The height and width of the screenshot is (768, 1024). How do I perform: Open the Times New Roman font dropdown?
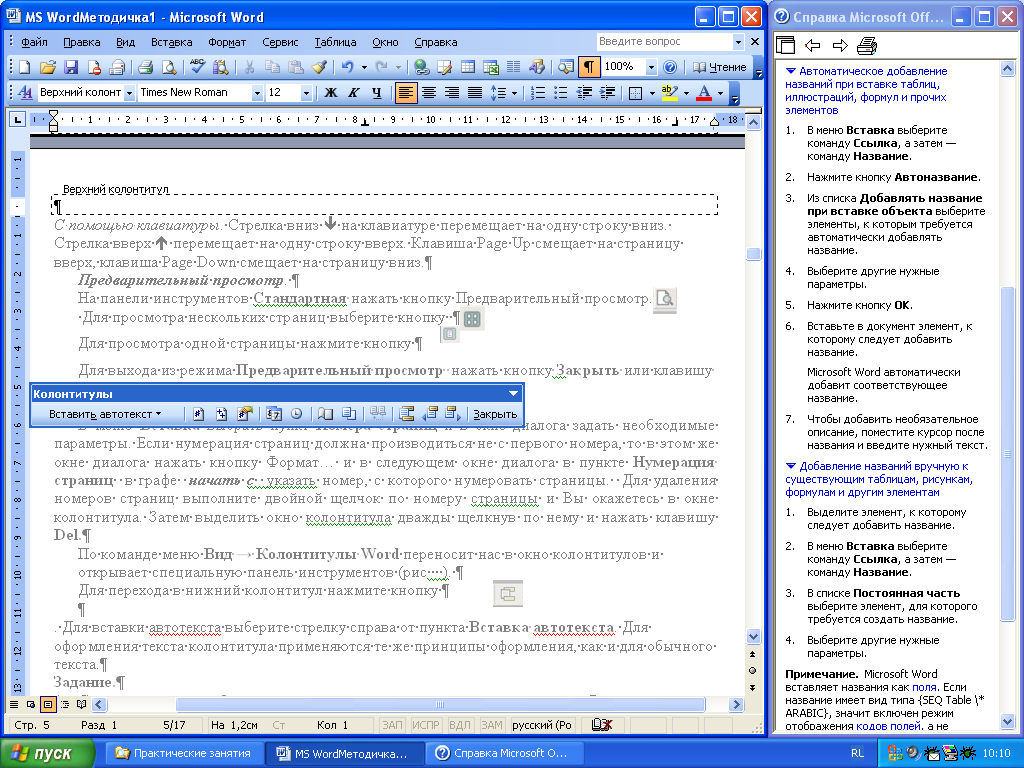tap(257, 93)
